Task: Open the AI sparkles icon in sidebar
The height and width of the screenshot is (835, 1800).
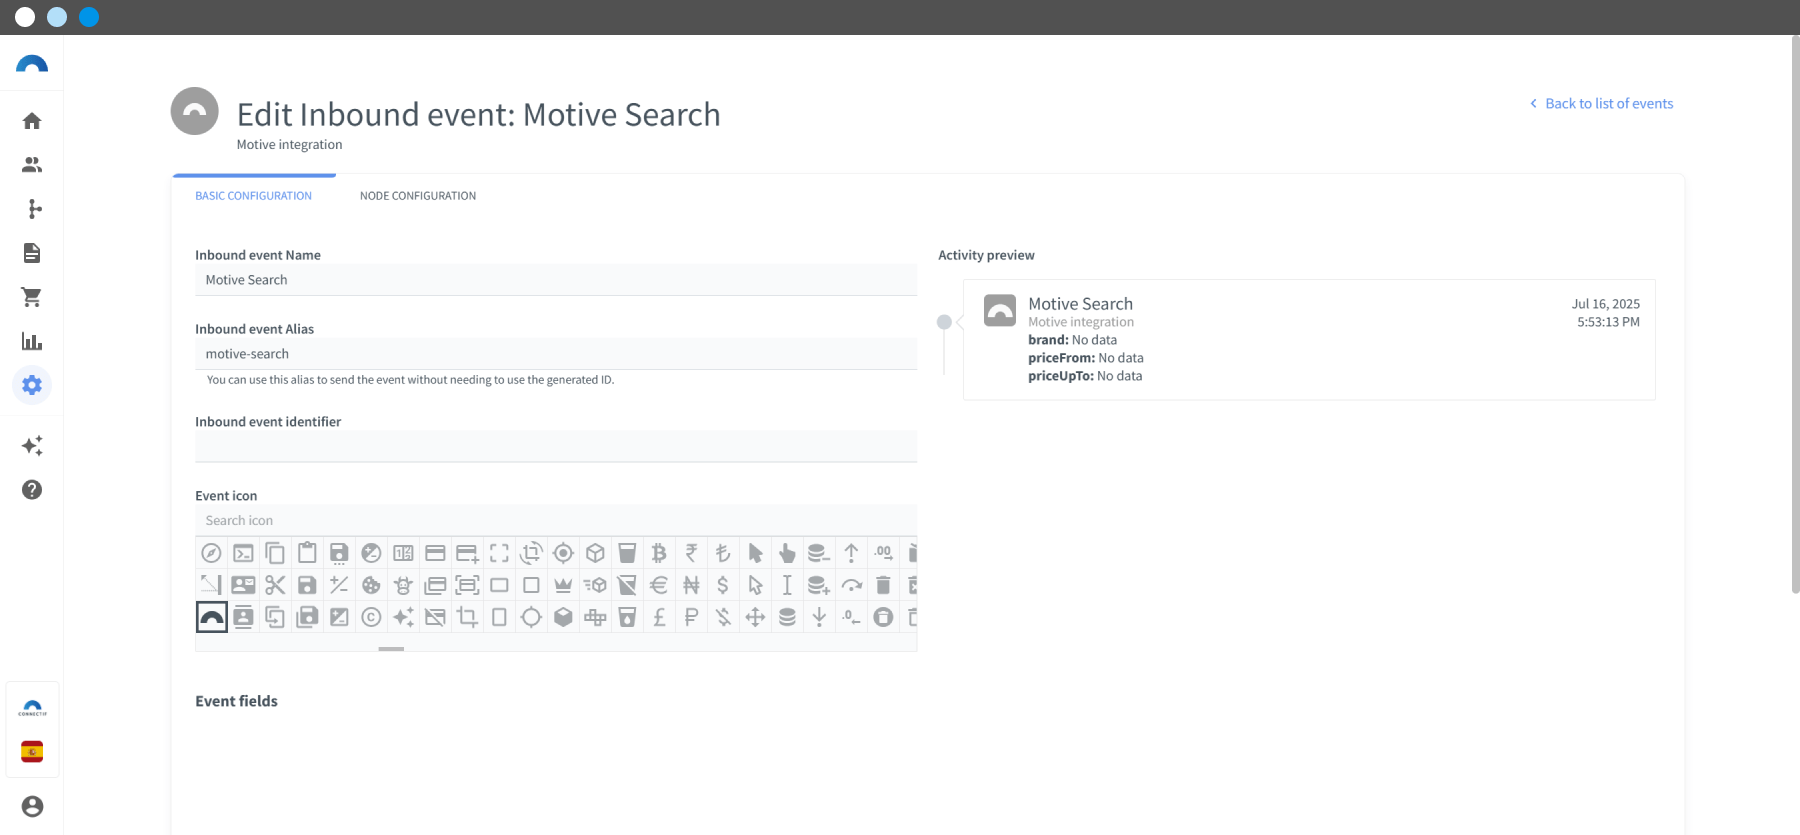Action: tap(32, 446)
